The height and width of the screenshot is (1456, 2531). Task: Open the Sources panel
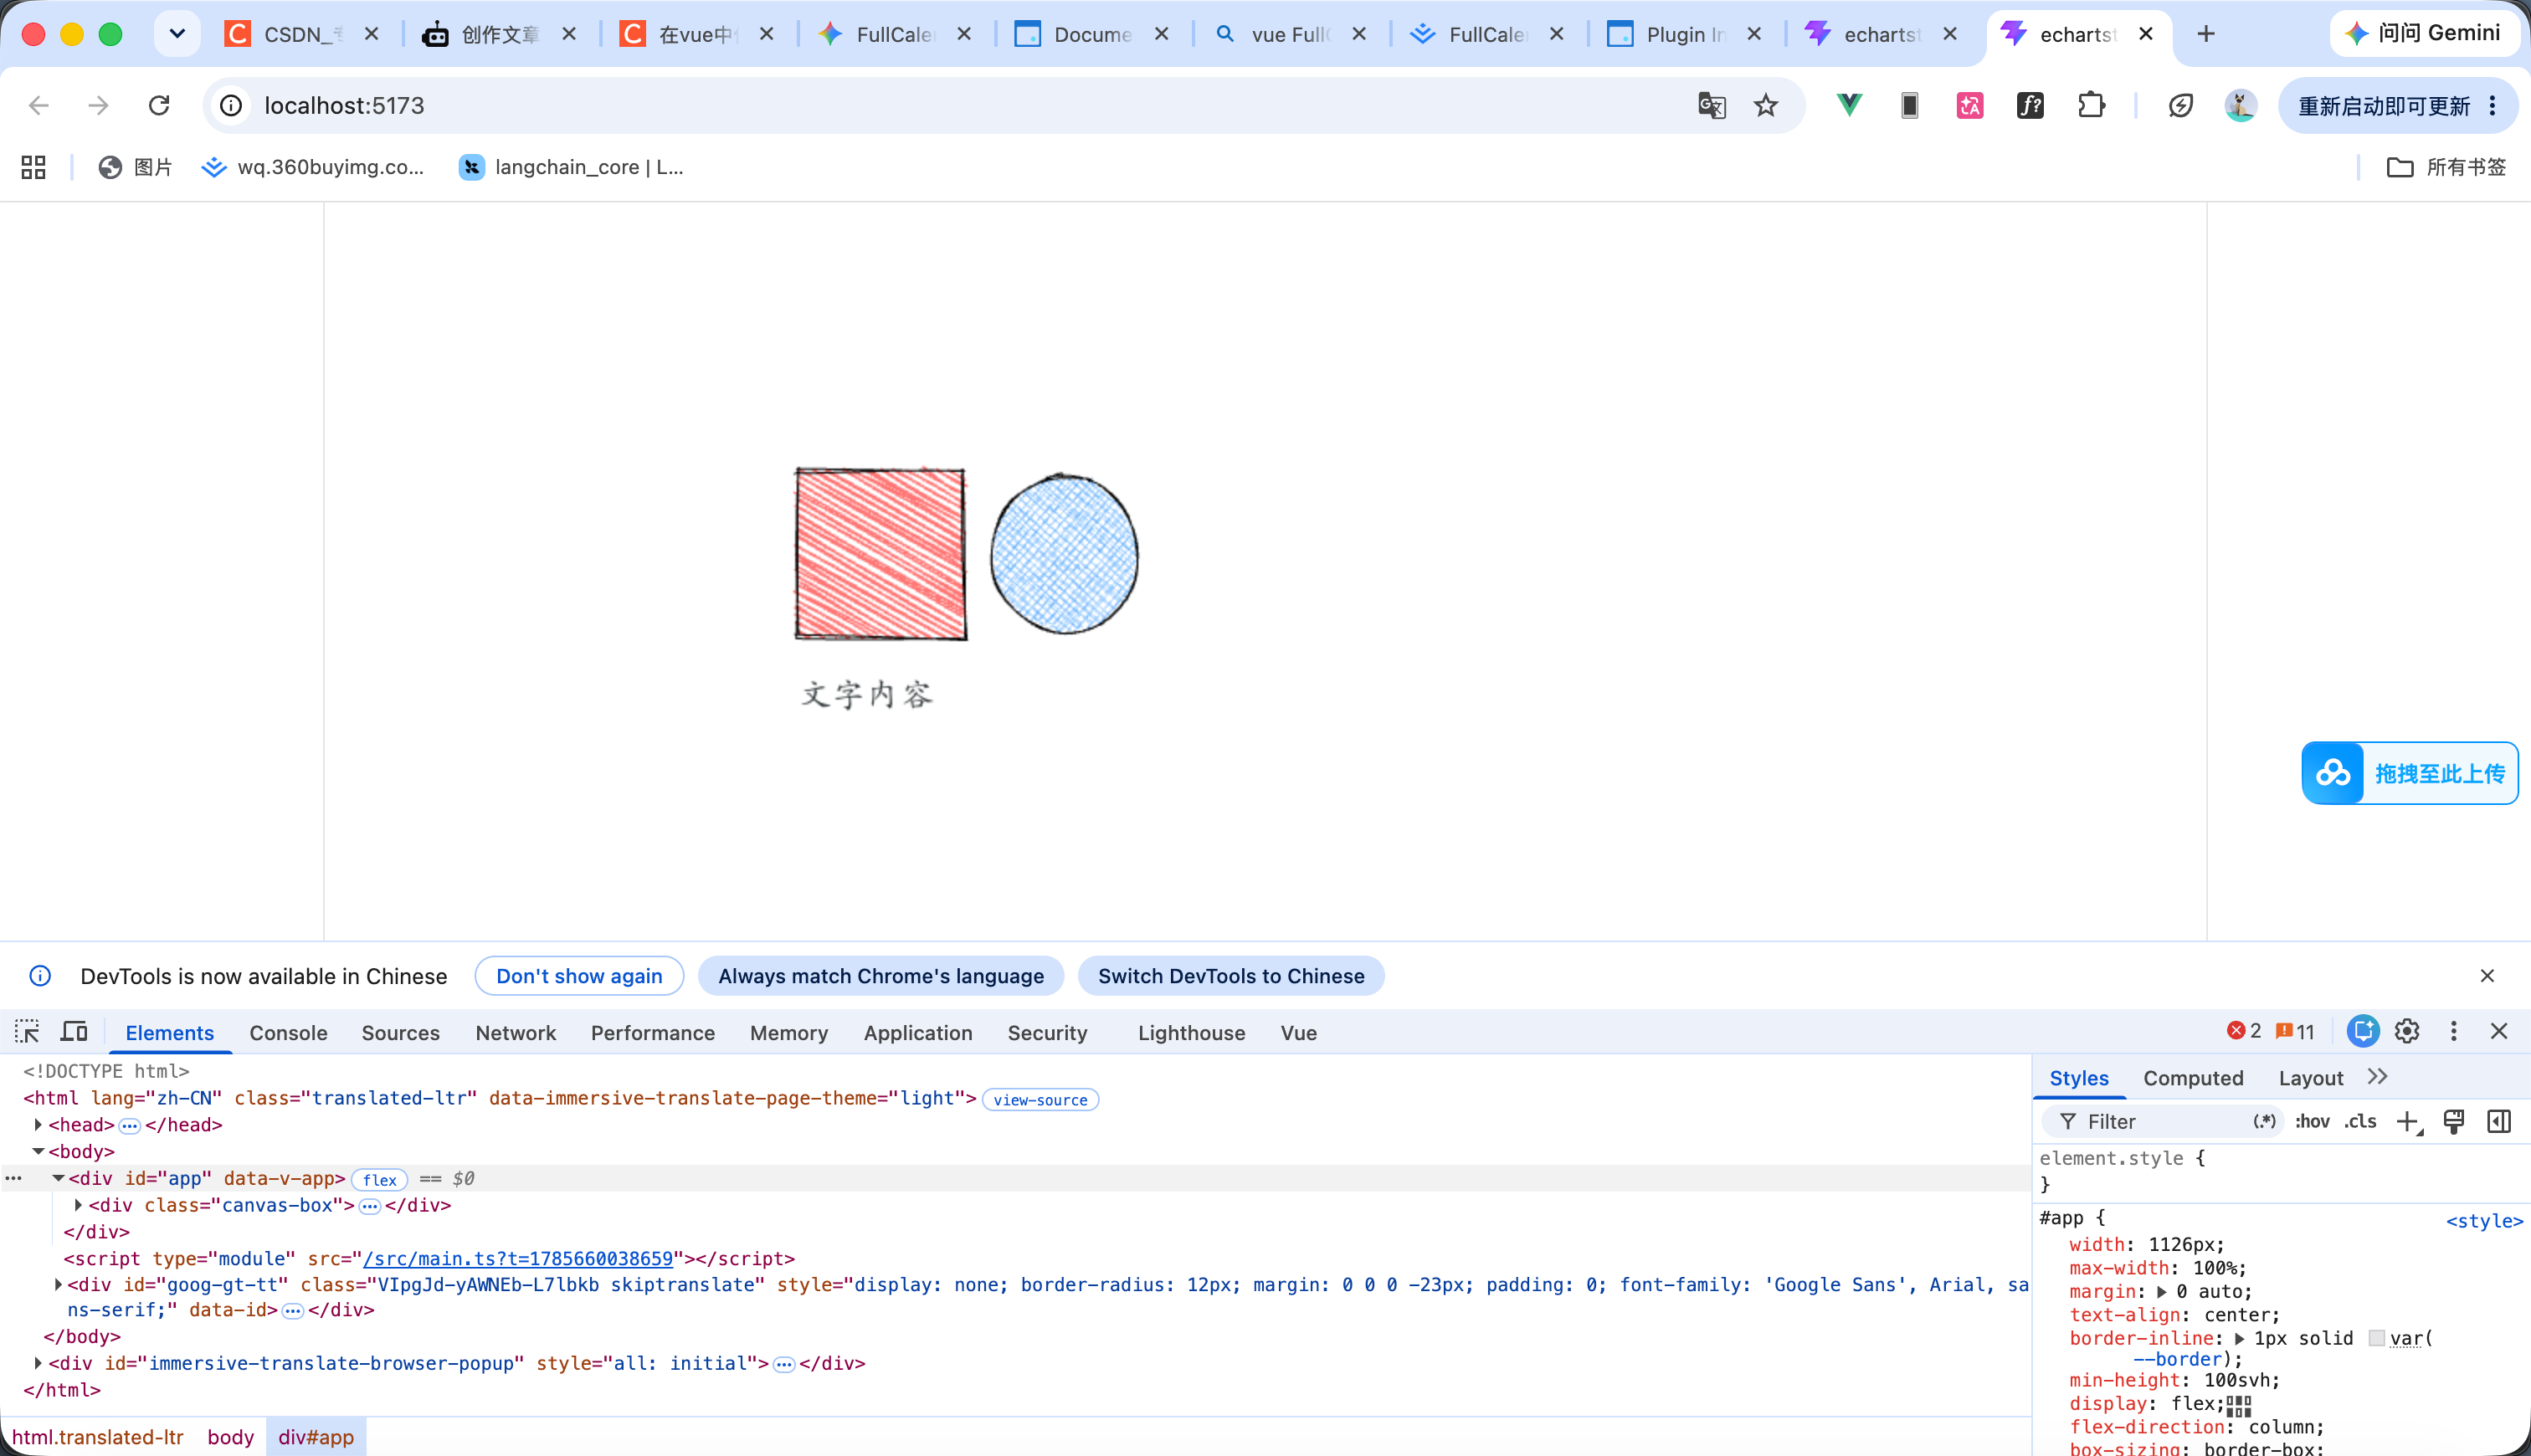[x=400, y=1033]
